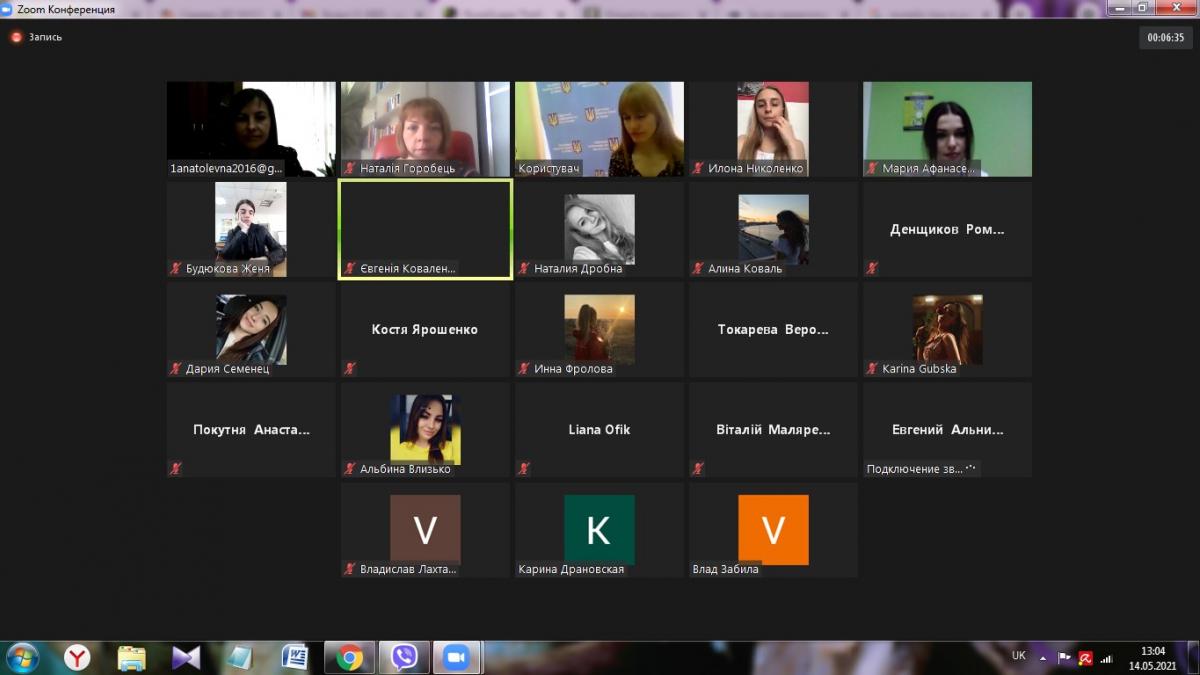Click muted mic icon on Liana Ofik tile
The height and width of the screenshot is (675, 1200).
524,469
